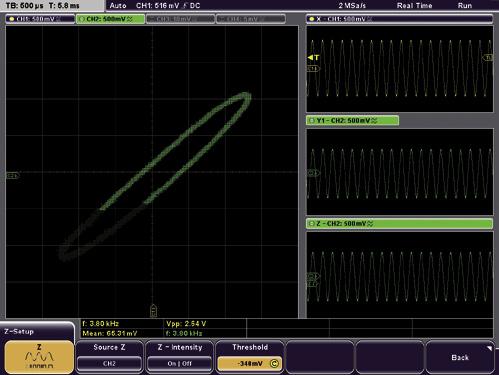Toggle Z-Intensity On/Off

(x=179, y=363)
